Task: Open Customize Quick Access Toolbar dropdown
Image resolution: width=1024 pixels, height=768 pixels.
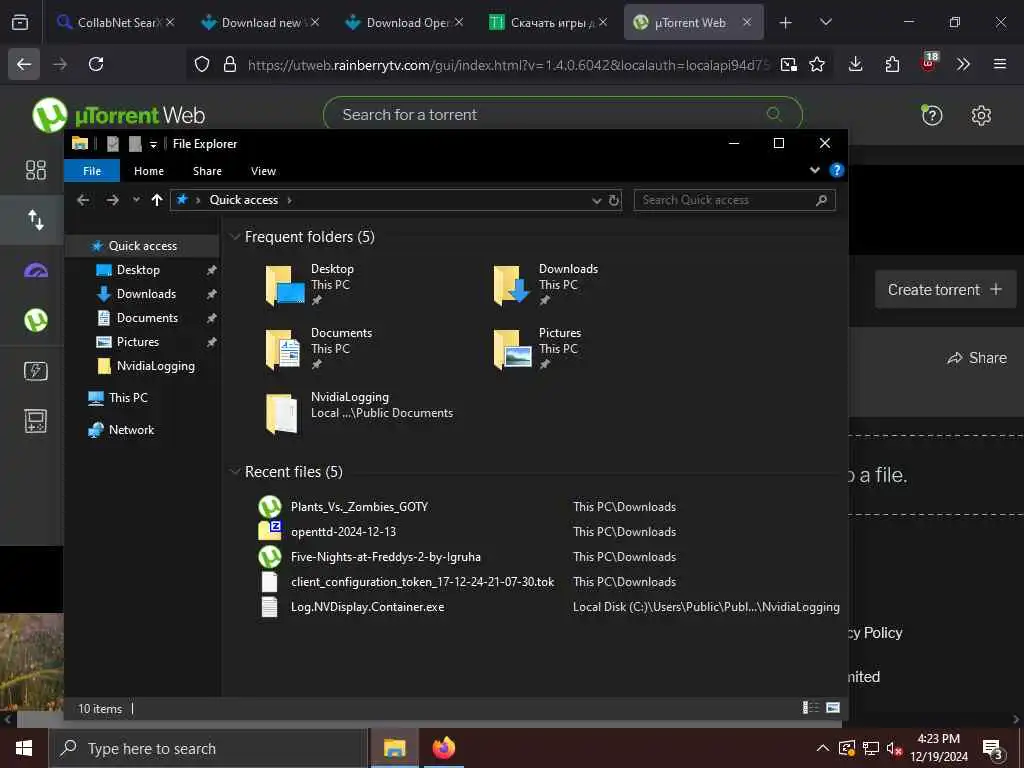Action: tap(153, 144)
